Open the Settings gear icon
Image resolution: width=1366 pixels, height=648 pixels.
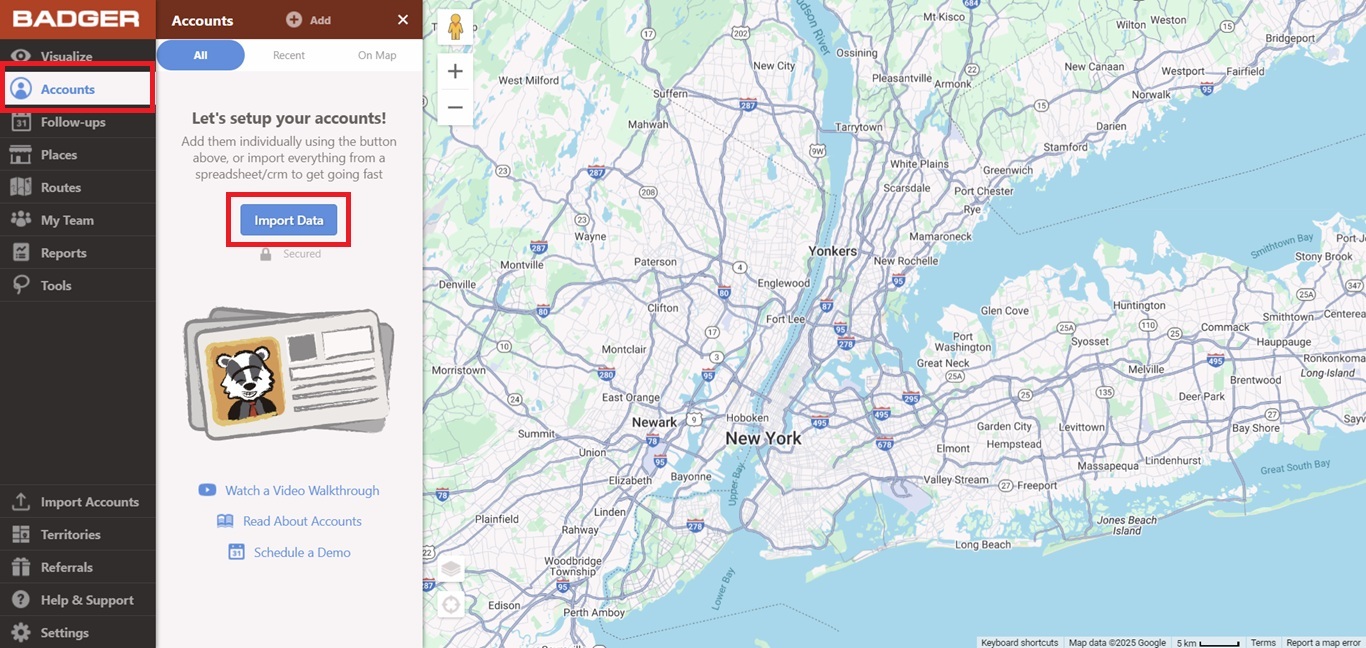(21, 633)
